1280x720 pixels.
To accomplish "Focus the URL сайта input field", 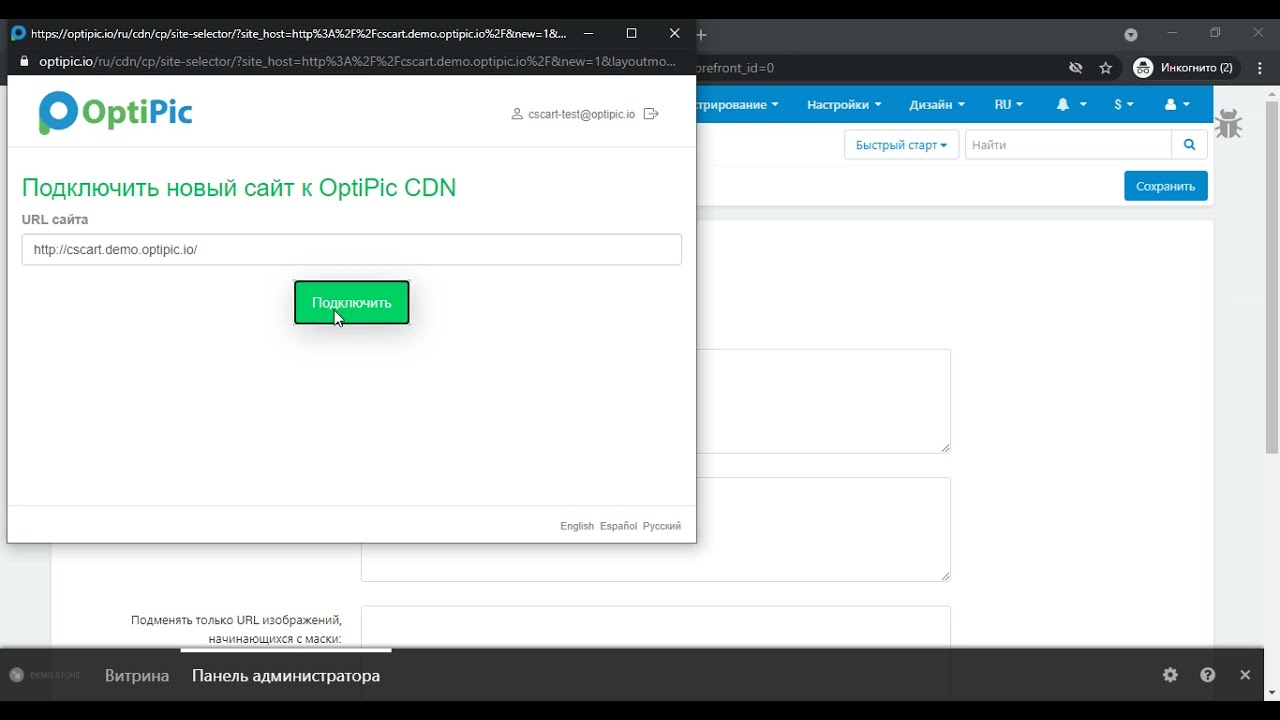I will pyautogui.click(x=351, y=249).
